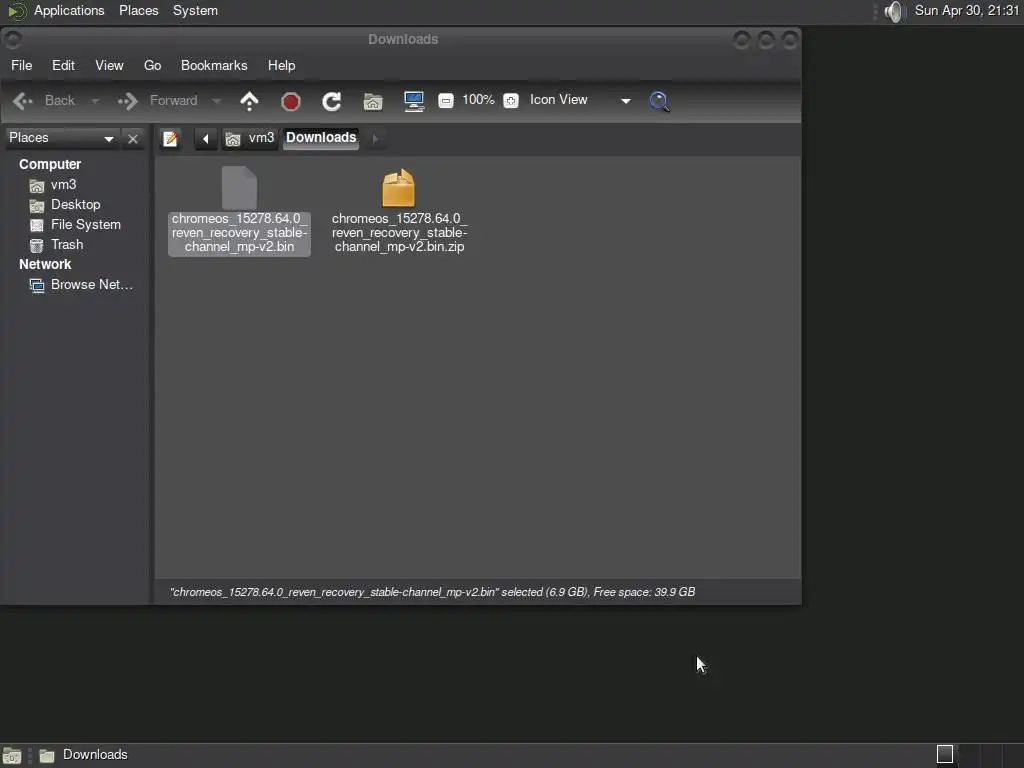Open the Edit menu
The image size is (1024, 768).
[x=63, y=65]
